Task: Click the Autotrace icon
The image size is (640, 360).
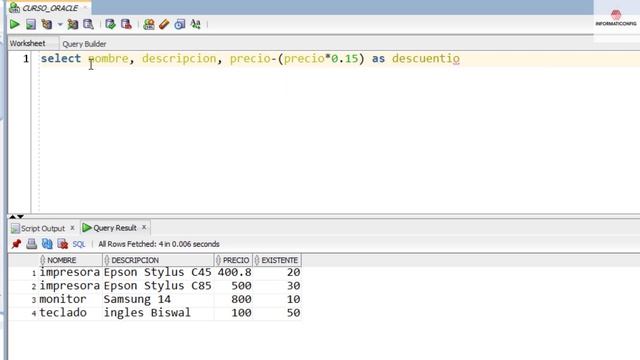Action: (73, 24)
